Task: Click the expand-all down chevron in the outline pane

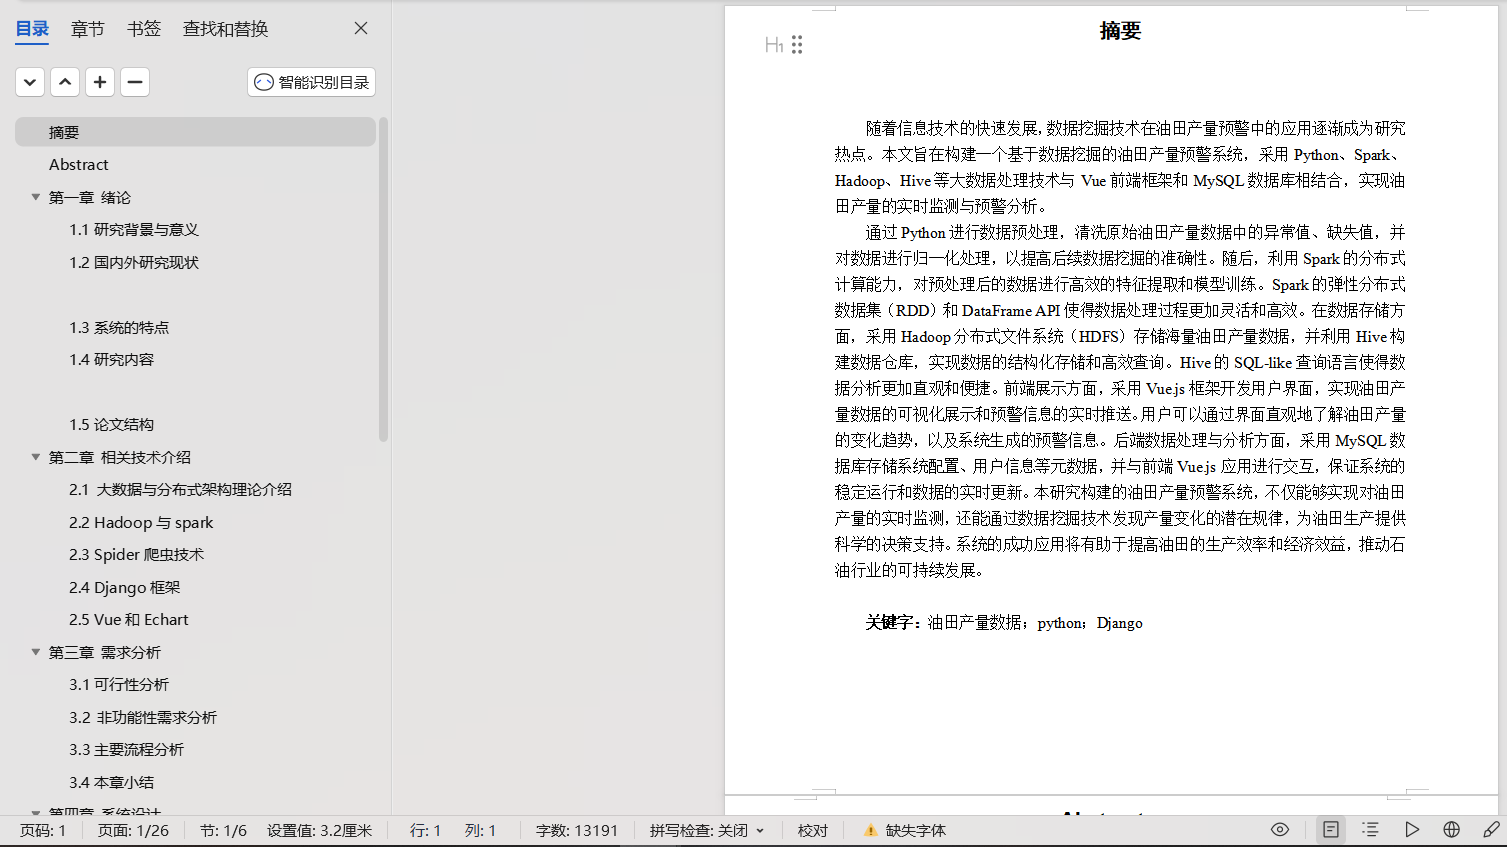Action: point(30,82)
